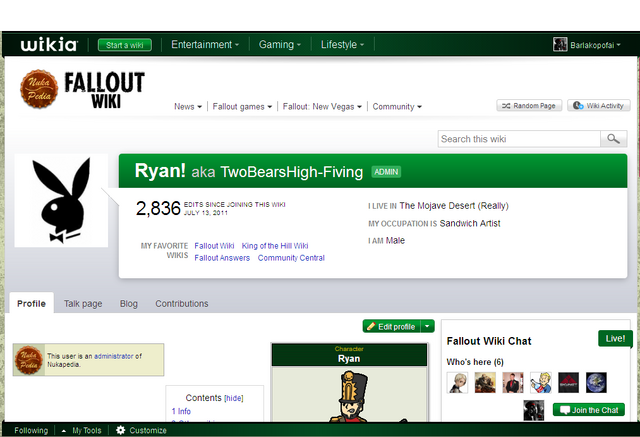Screen dimensions: 640x437
Task: Click the Wiki Activity button
Action: 598,106
